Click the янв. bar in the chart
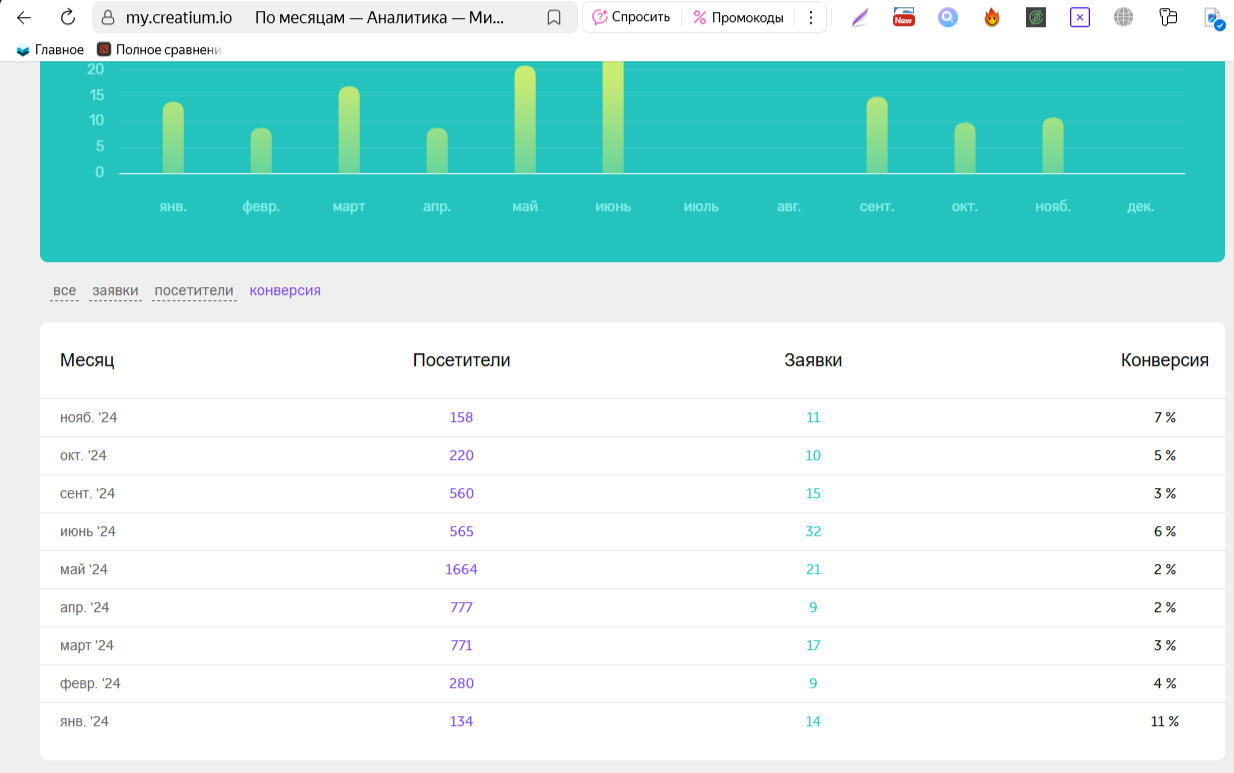Viewport: 1234px width, 773px height. click(x=173, y=138)
